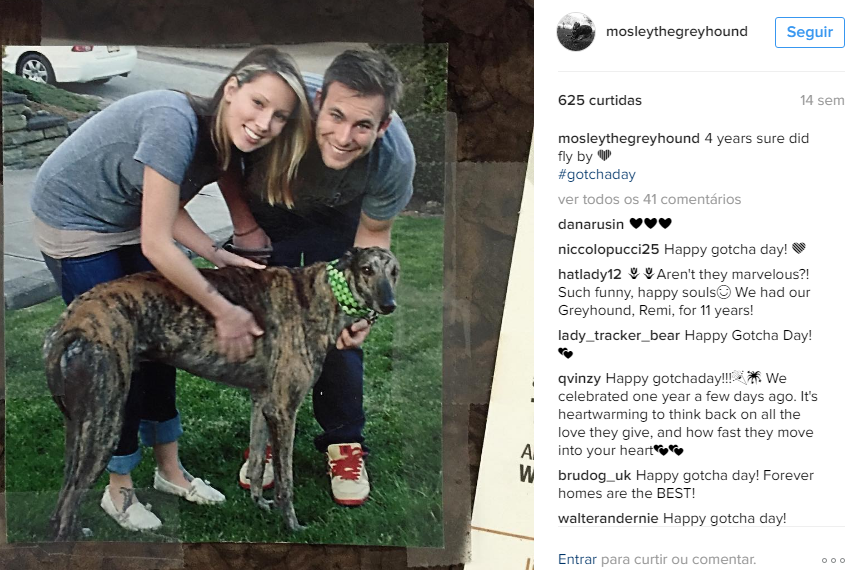
Task: Expand ver todos os 41 comentários
Action: pos(649,199)
